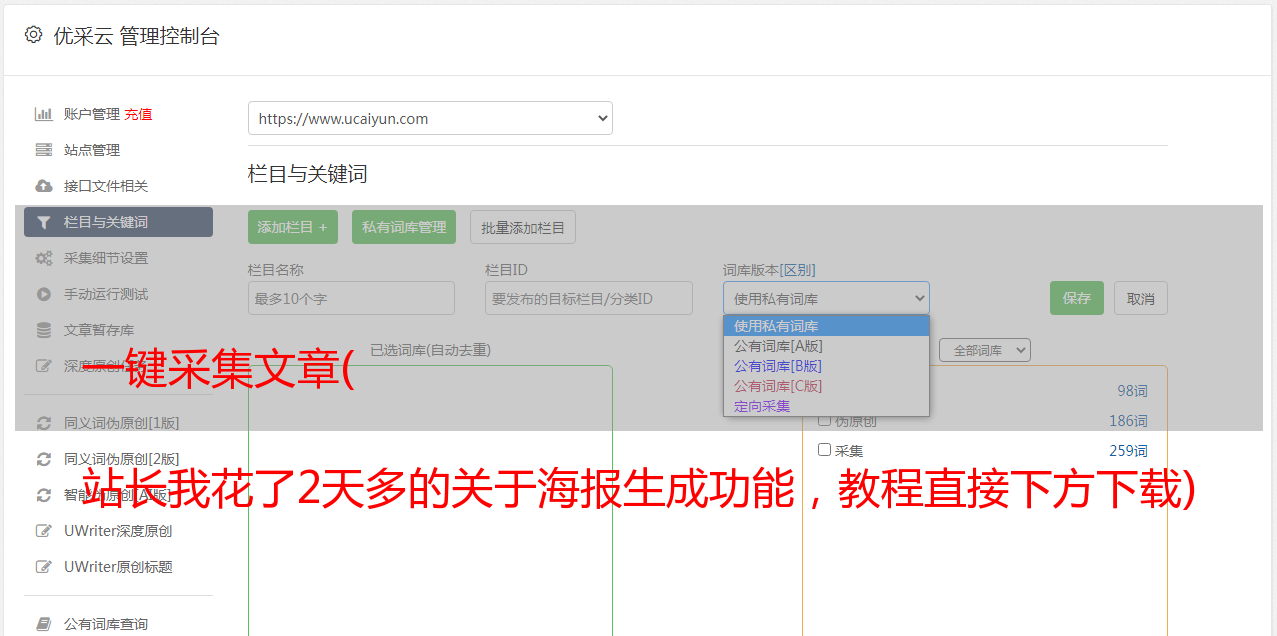This screenshot has height=636, width=1277.
Task: Click the 259词 count
Action: 1128,451
